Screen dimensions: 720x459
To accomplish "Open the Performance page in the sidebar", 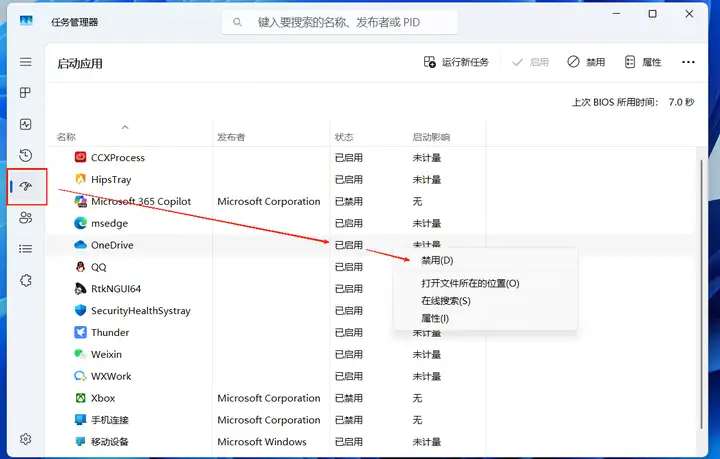I will (x=26, y=124).
